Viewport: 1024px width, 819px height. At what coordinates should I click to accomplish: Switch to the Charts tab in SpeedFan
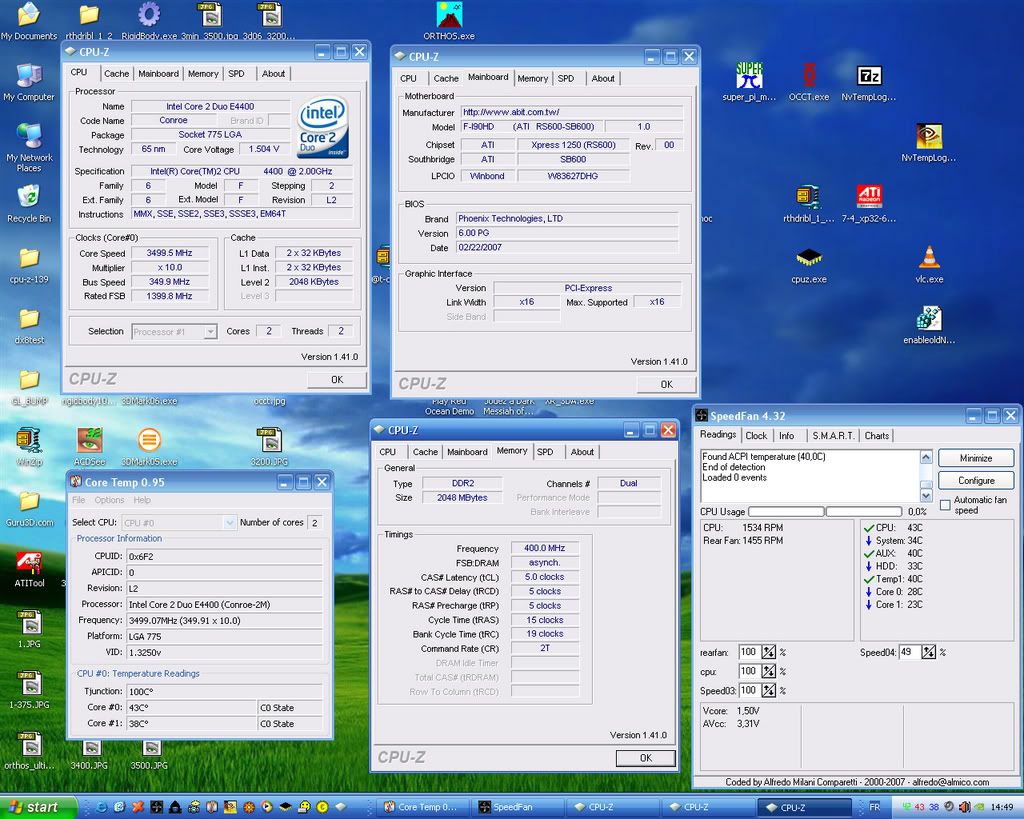(876, 436)
